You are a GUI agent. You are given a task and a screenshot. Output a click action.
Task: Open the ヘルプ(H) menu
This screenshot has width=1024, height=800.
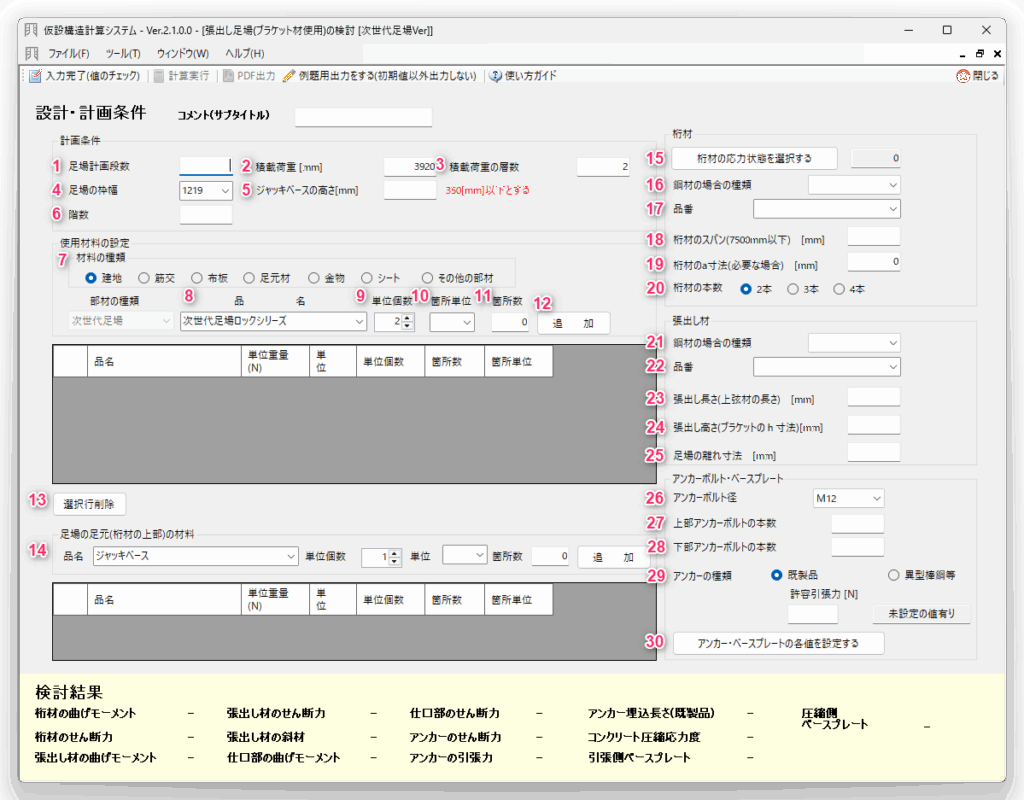245,54
